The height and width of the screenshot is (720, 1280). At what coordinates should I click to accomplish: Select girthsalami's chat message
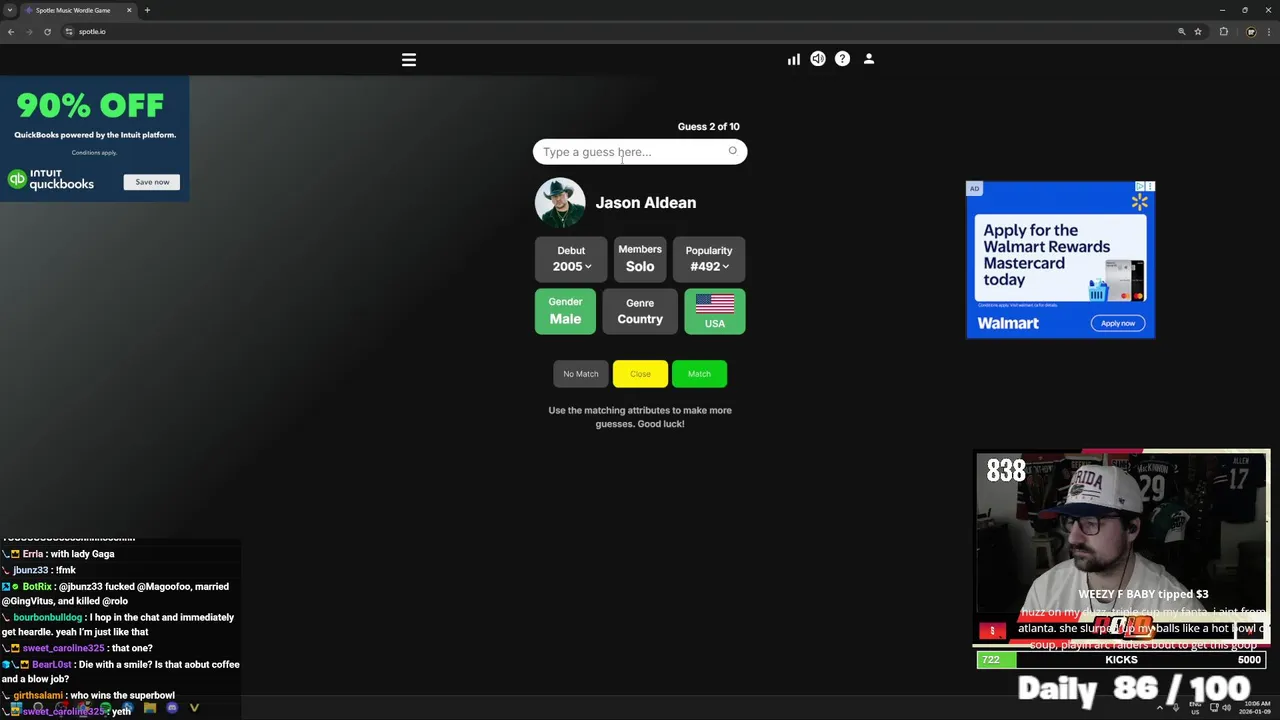(x=93, y=695)
